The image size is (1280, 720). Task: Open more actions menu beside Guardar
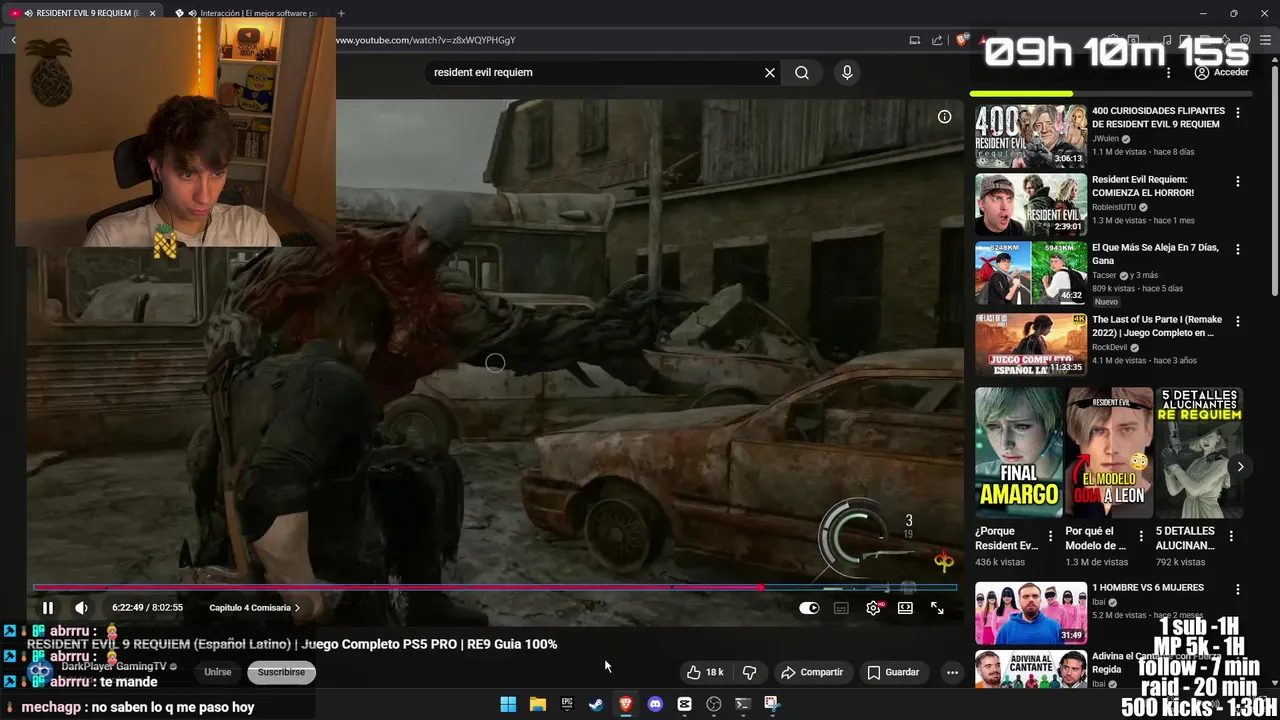952,672
